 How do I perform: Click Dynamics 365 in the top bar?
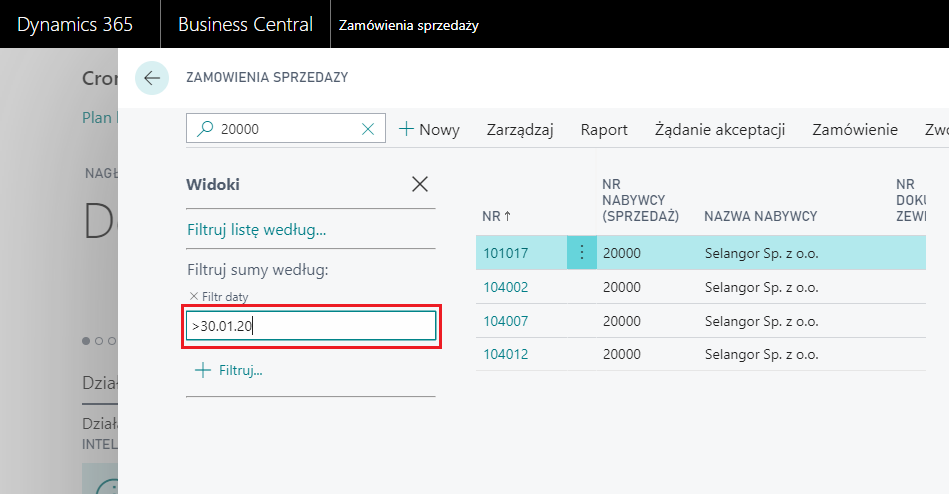coord(75,24)
